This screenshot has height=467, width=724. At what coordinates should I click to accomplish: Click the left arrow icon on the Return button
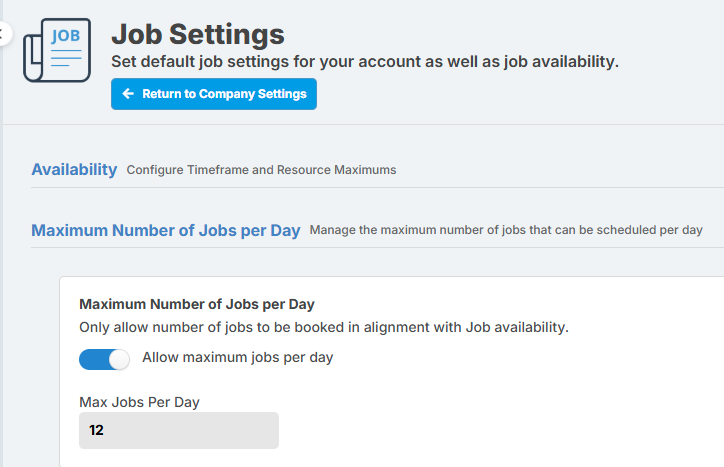click(128, 94)
